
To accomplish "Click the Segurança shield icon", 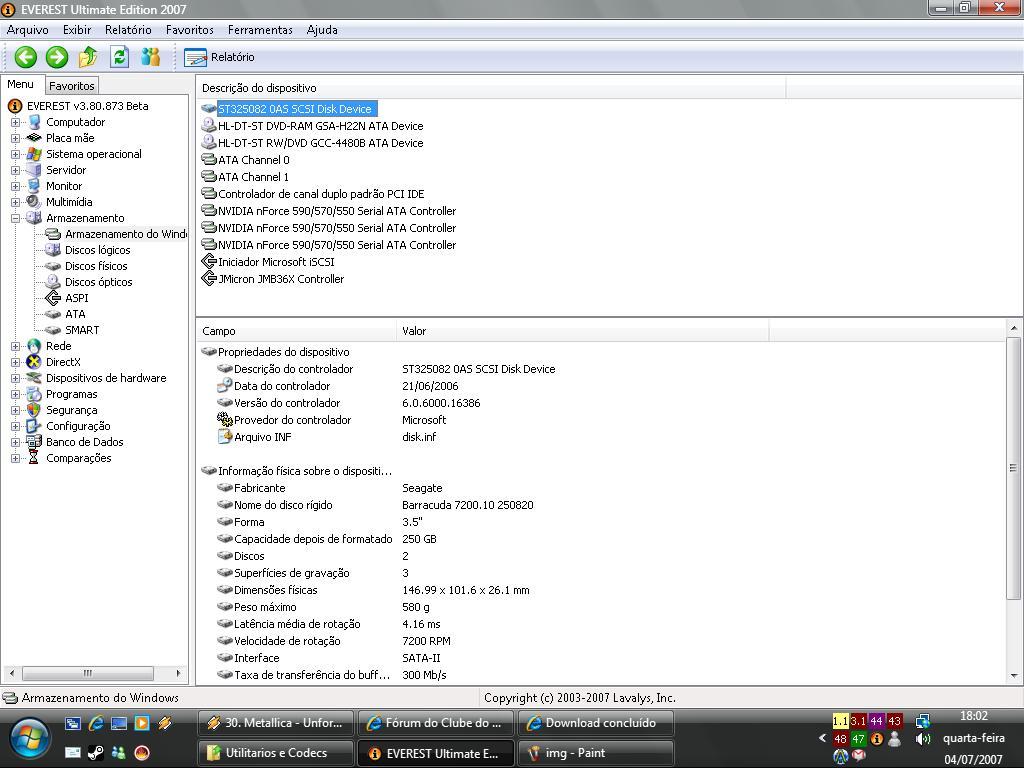I will click(x=34, y=410).
